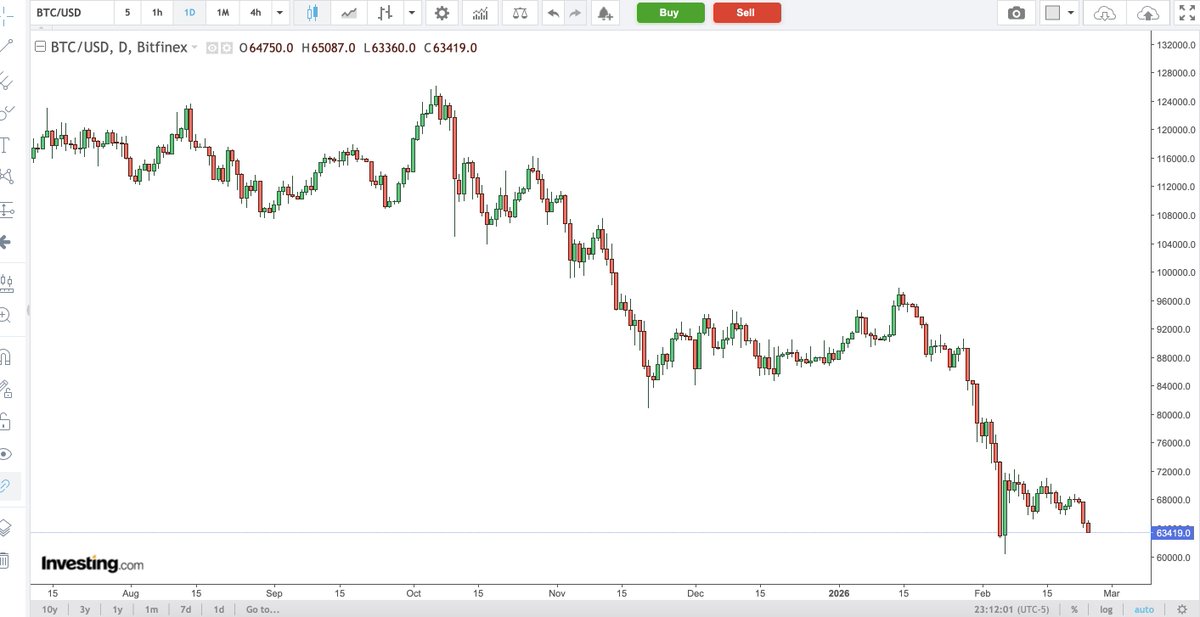Toggle log scale mode
Screen dimensions: 1200x617
click(1107, 609)
